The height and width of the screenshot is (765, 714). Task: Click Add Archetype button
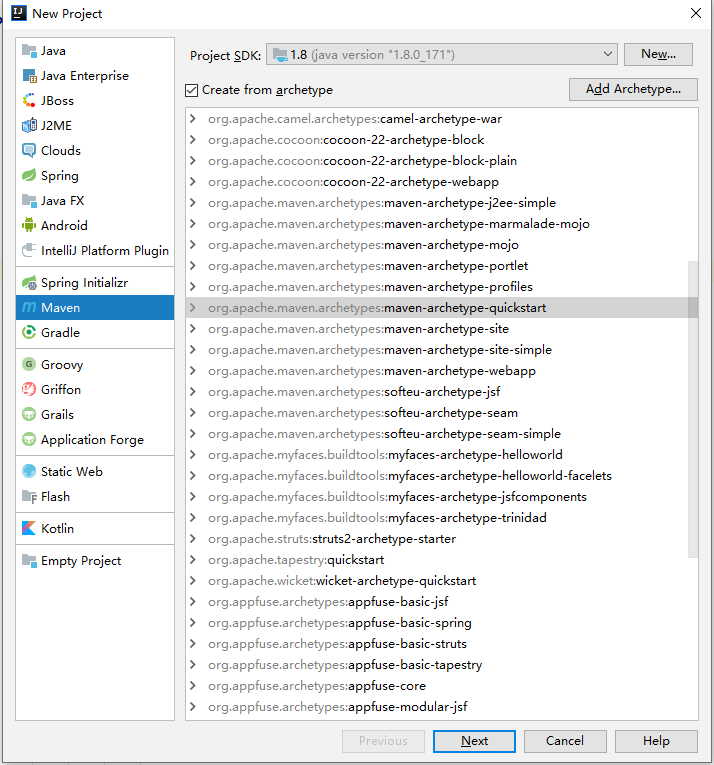(633, 89)
